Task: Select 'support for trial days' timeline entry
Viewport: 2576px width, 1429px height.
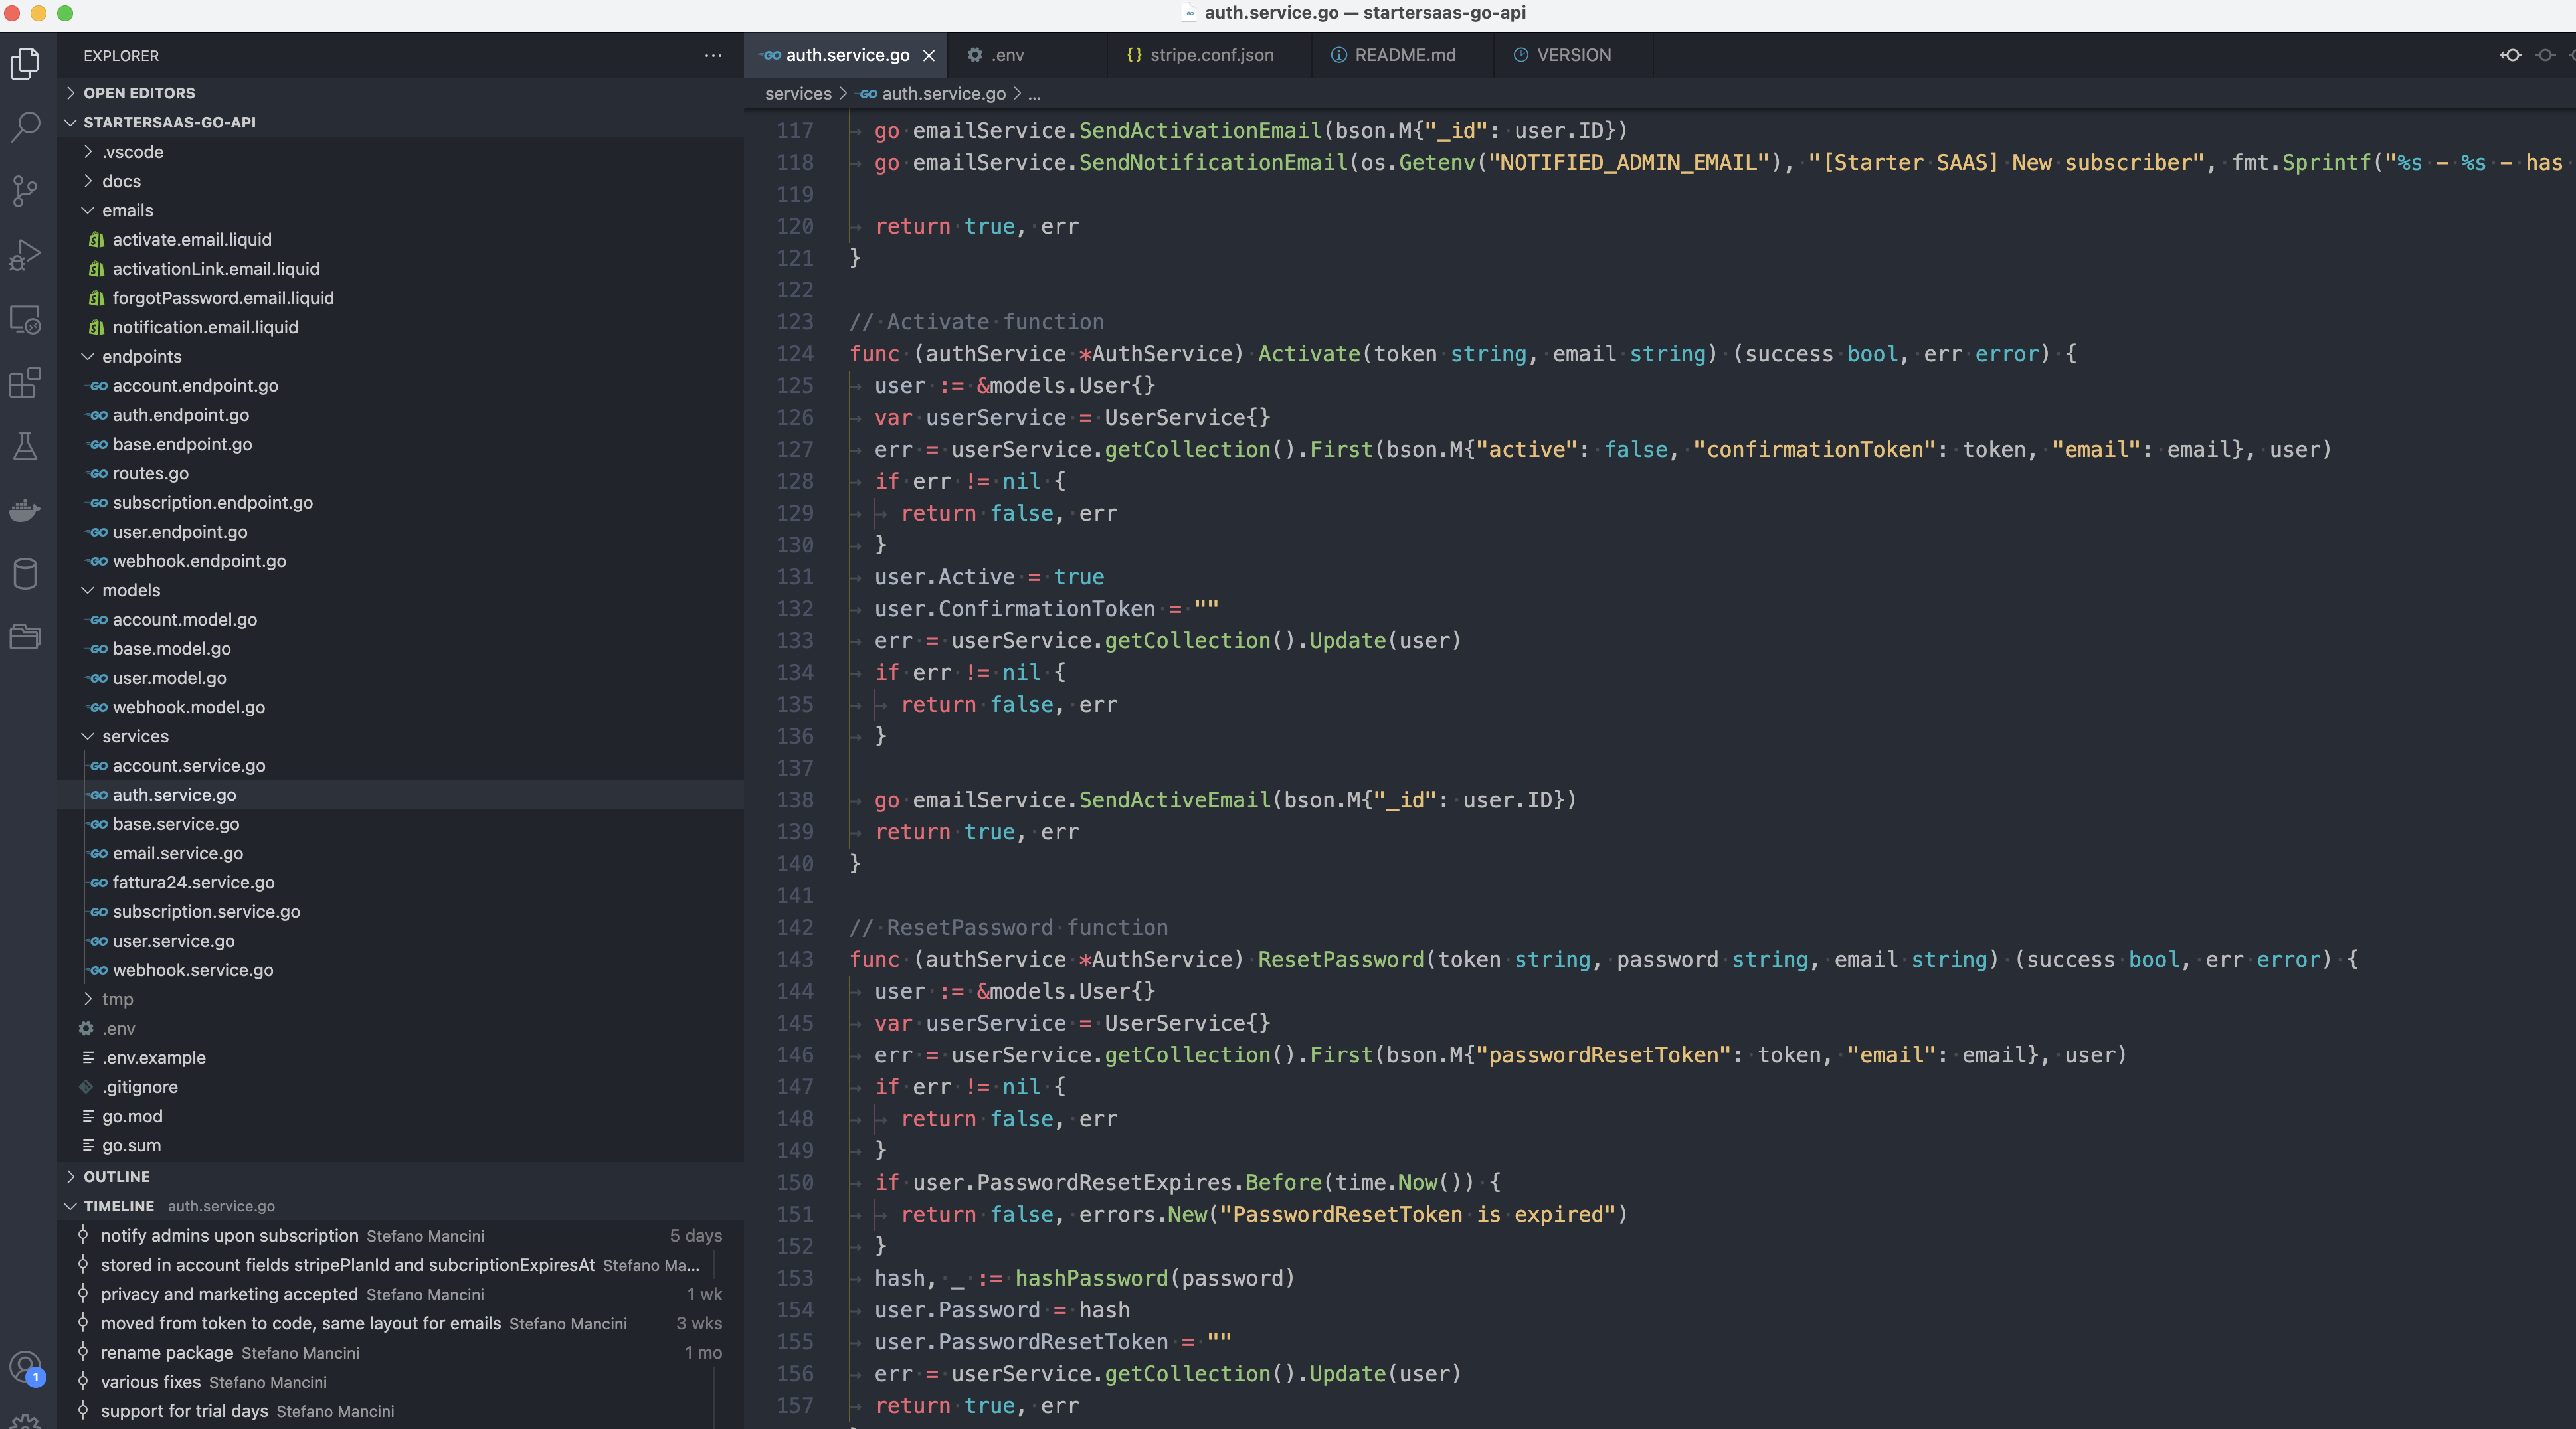Action: coord(400,1411)
